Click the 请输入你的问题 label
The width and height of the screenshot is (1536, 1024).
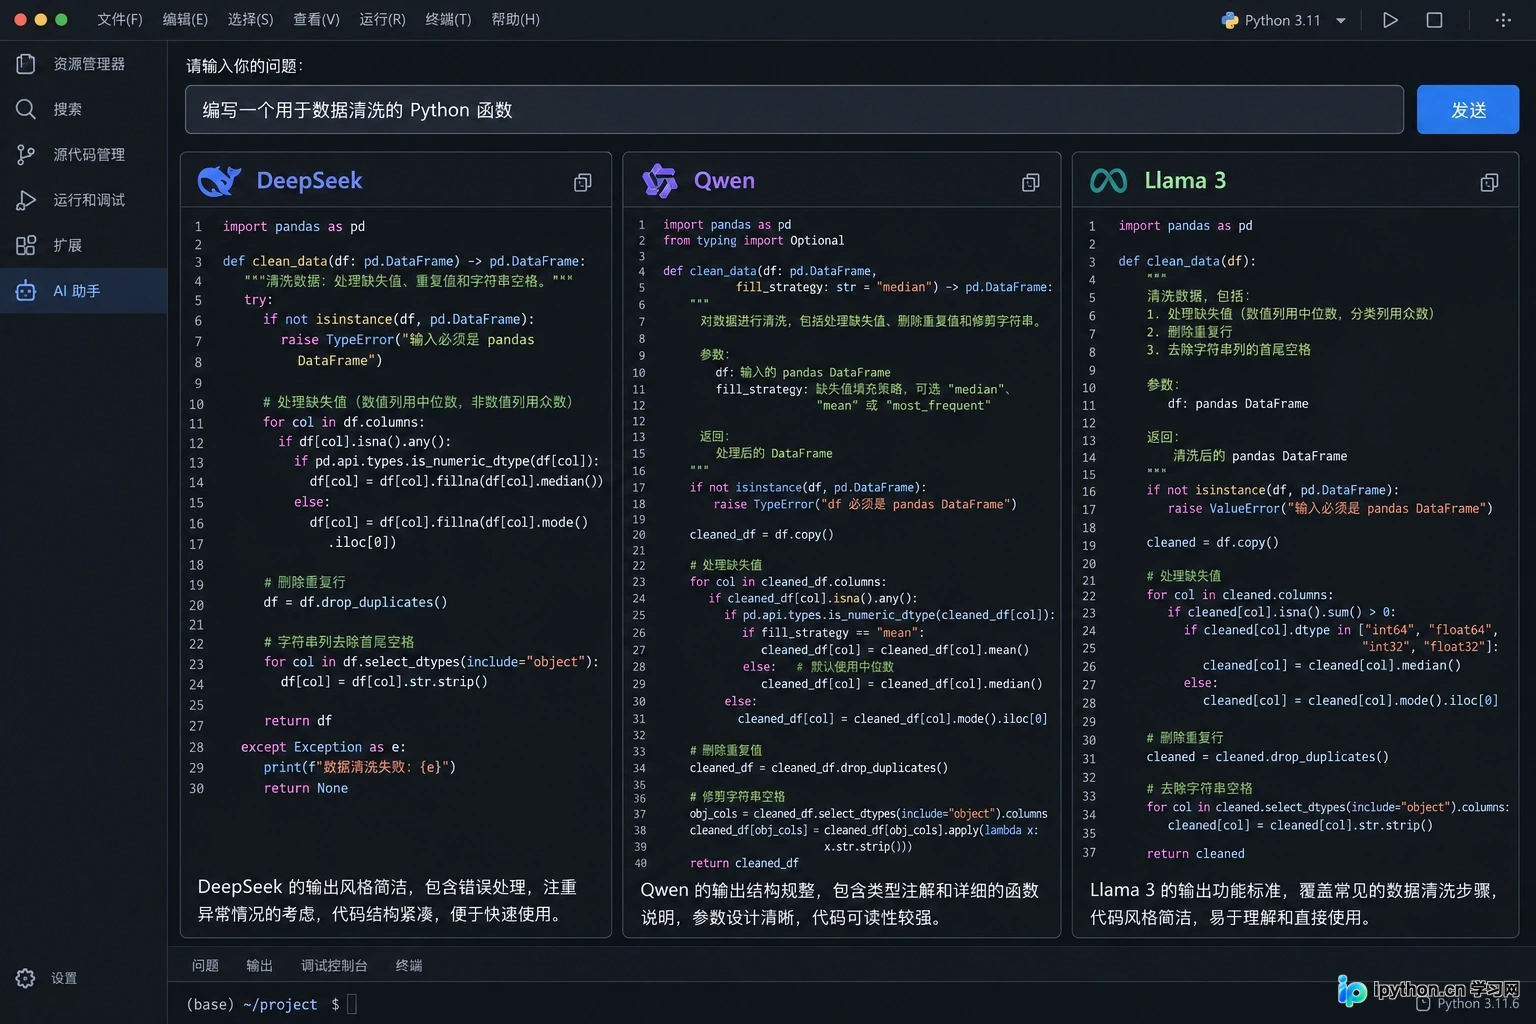pyautogui.click(x=245, y=66)
